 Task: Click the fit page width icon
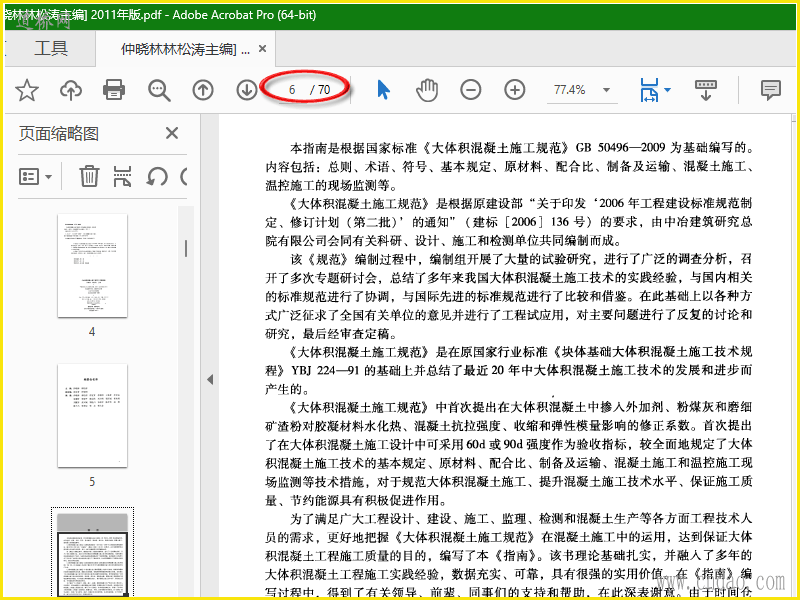pos(649,90)
